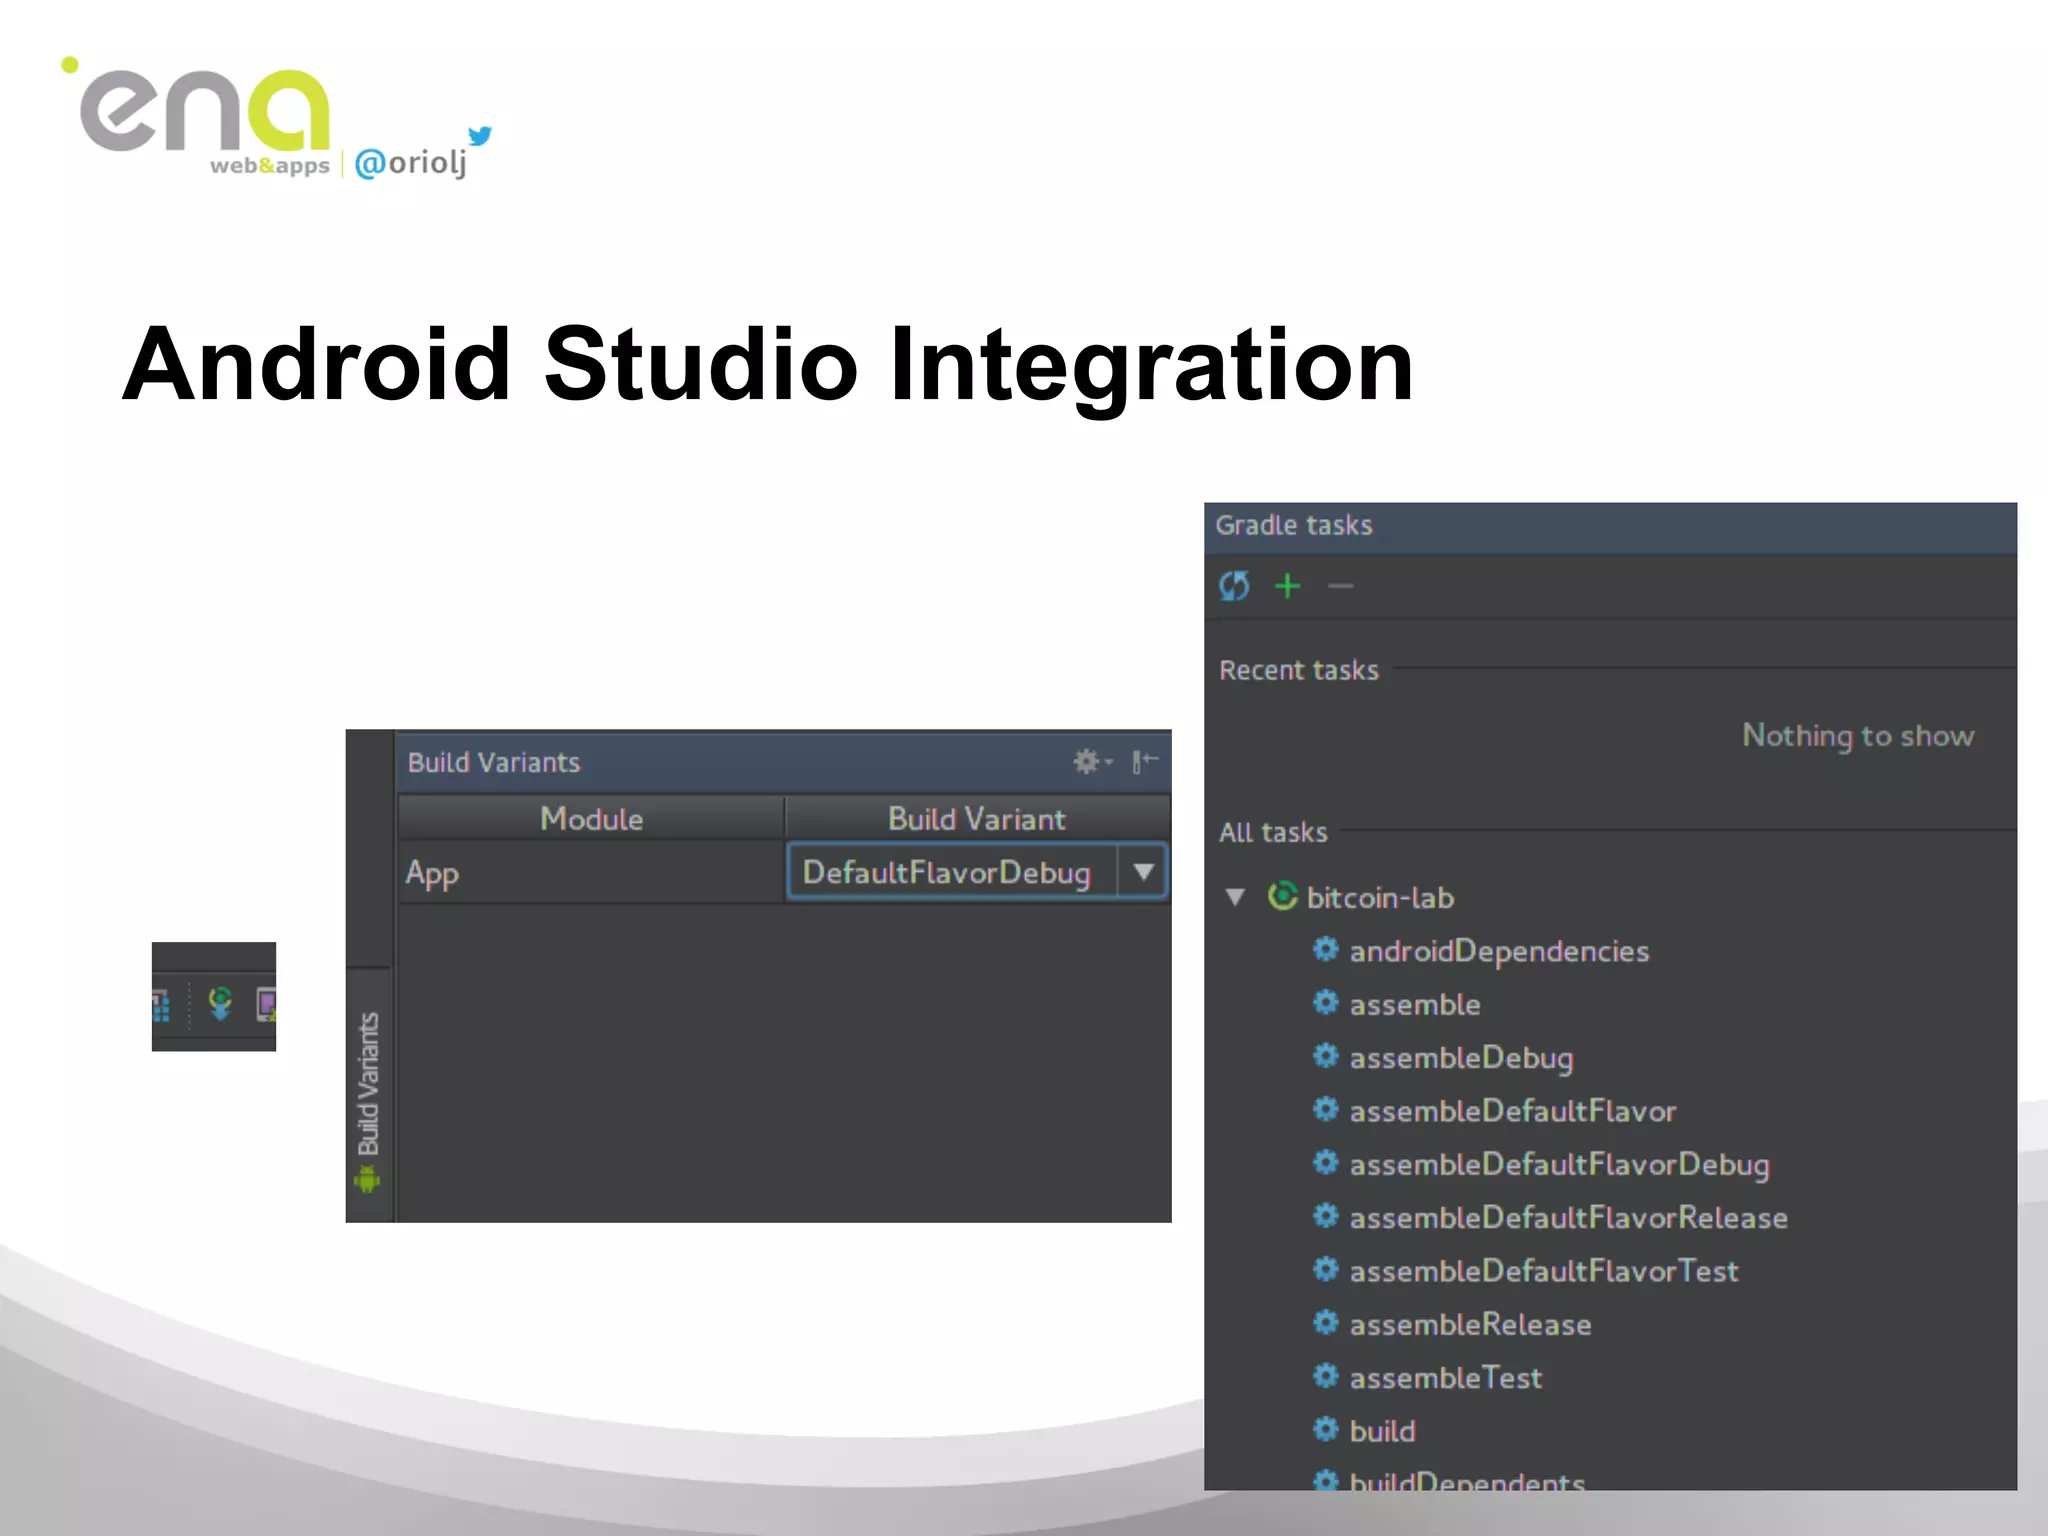
Task: Click the Gradle tasks panel title
Action: pos(1294,526)
